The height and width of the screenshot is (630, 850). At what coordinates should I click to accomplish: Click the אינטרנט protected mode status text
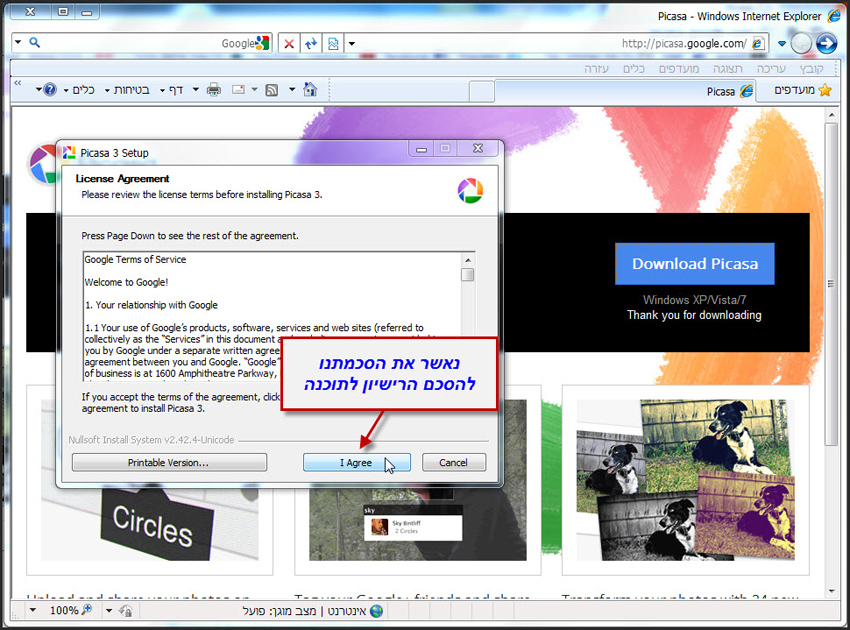(x=305, y=611)
